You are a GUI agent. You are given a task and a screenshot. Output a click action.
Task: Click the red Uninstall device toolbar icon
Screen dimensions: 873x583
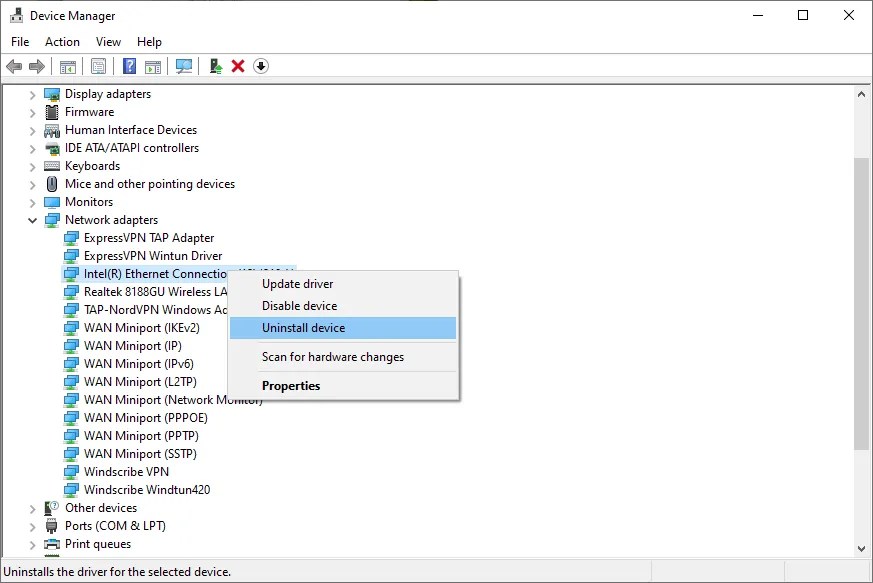coord(237,66)
